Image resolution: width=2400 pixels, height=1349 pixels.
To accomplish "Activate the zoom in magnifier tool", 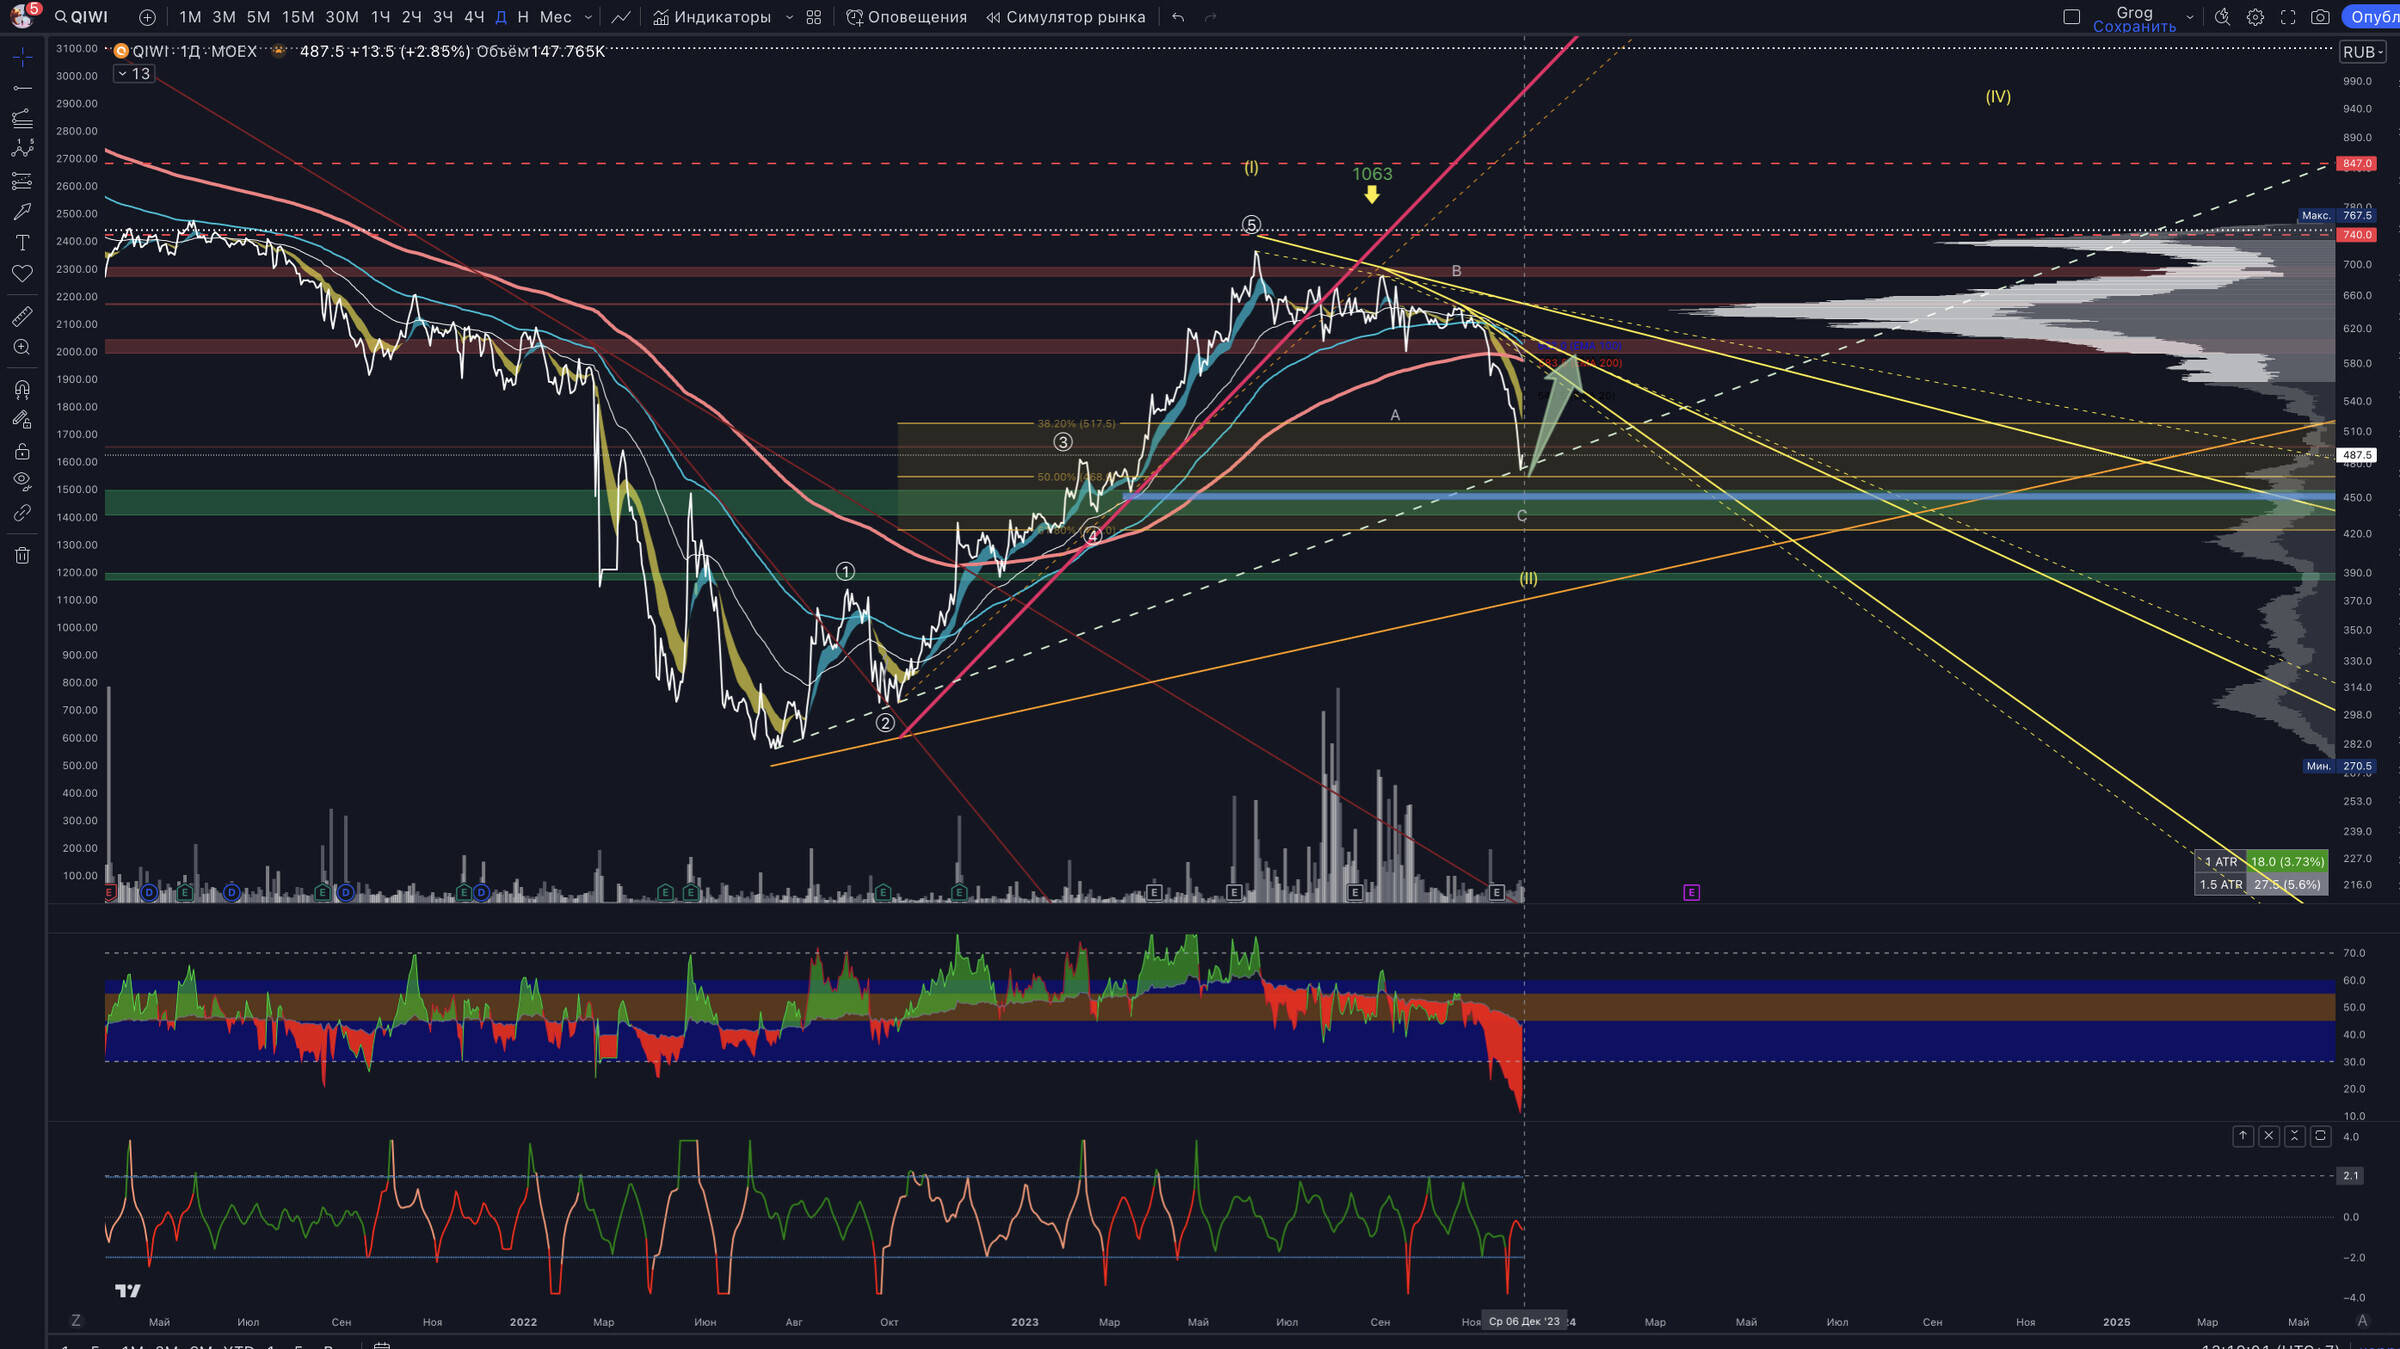I will (22, 347).
